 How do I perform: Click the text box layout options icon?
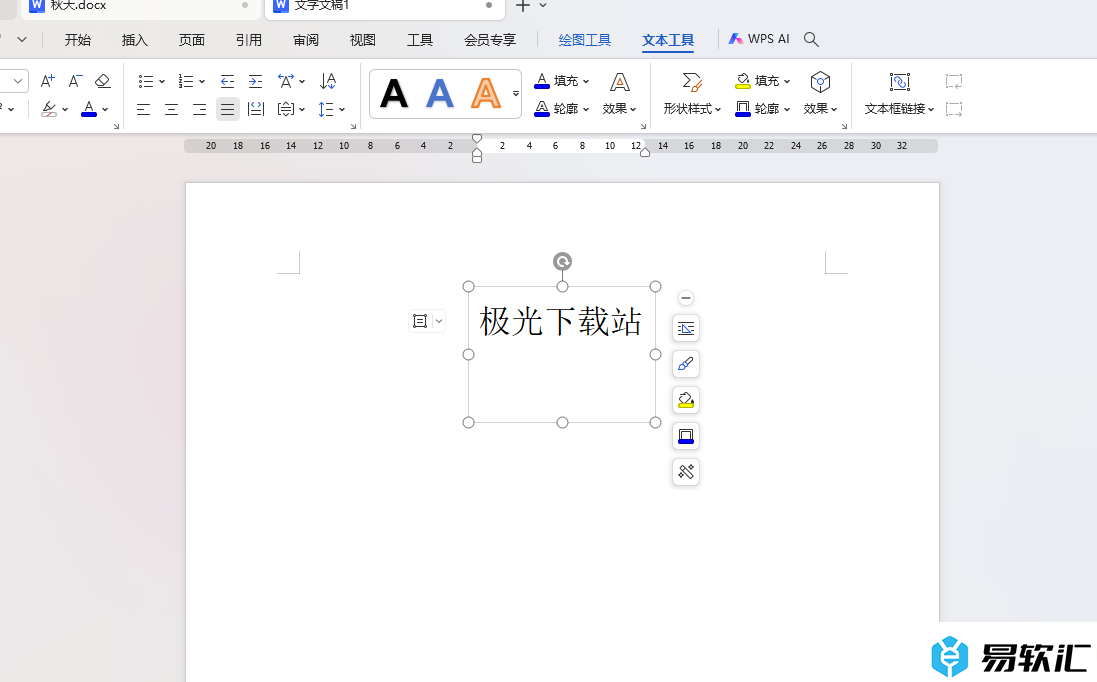pos(420,321)
